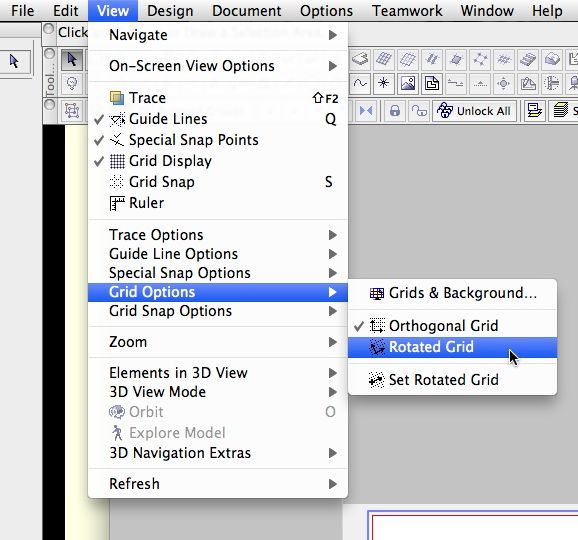Expand Special Snap Options submenu
Screen dimensions: 578x540
point(218,273)
